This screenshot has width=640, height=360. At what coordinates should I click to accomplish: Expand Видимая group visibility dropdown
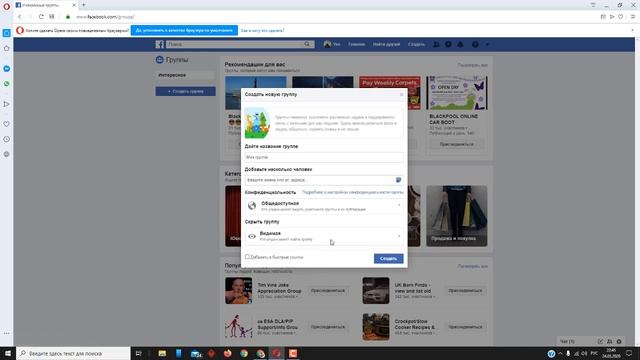[324, 236]
